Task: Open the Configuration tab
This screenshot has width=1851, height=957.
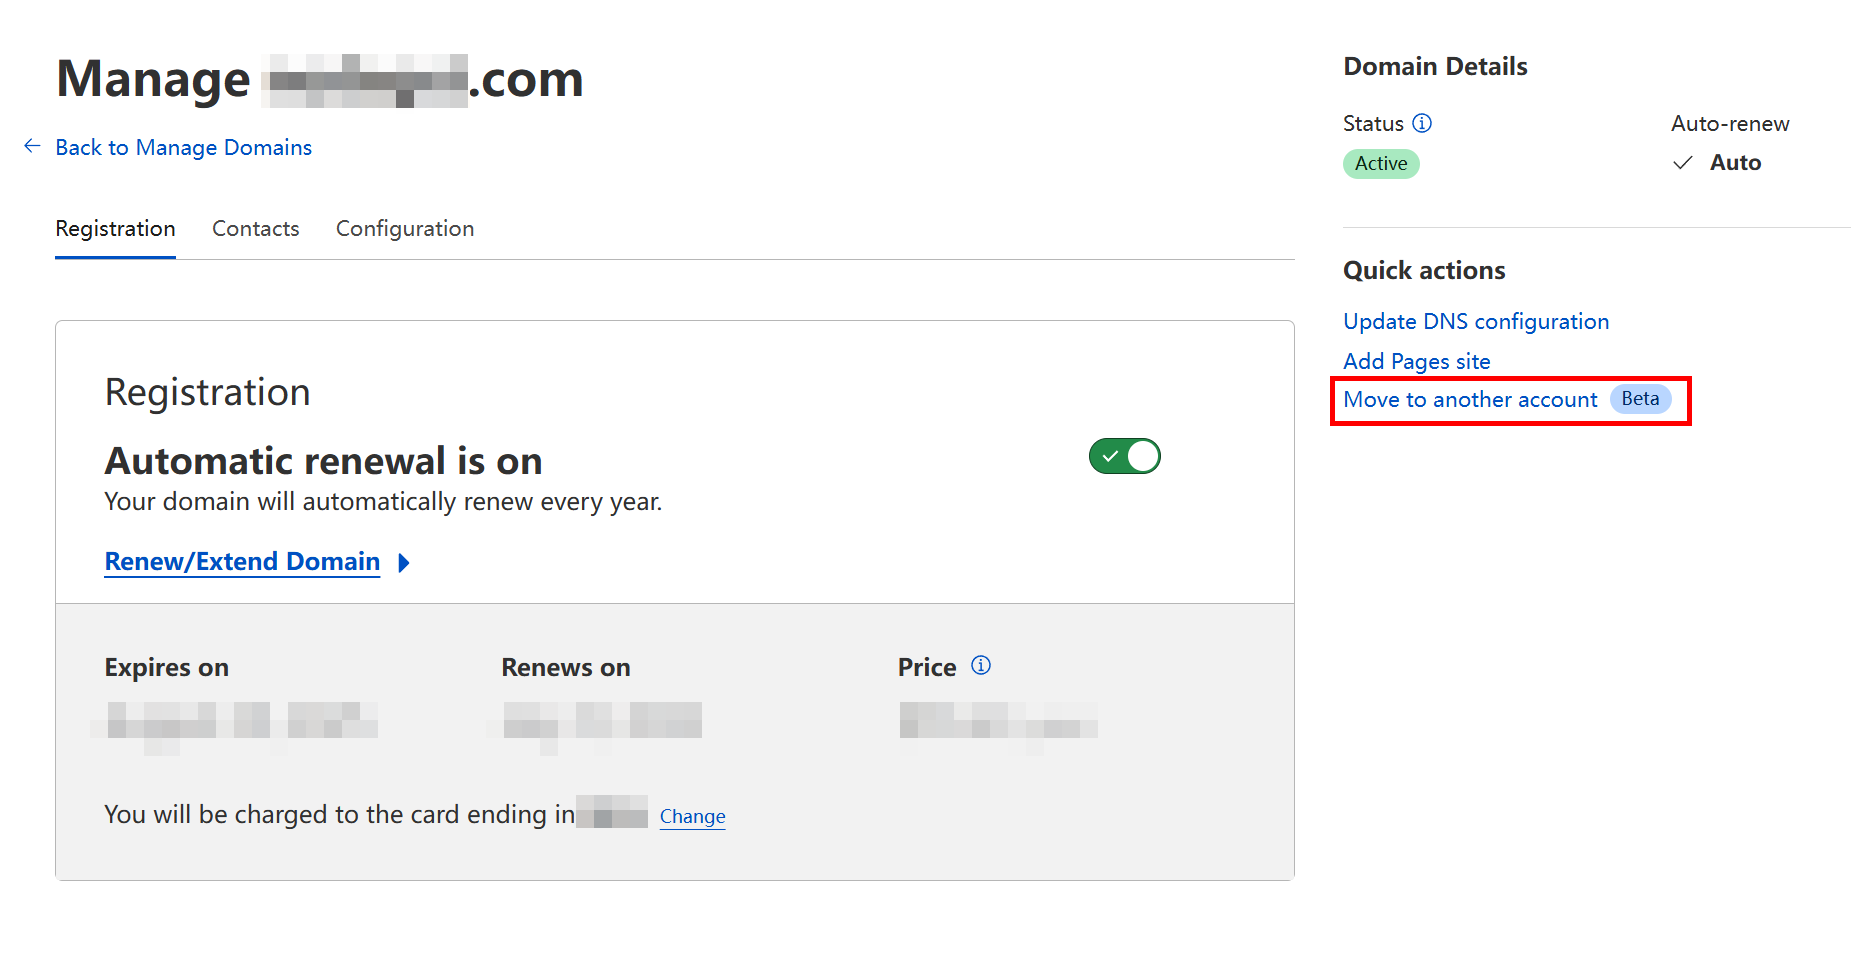Action: pyautogui.click(x=404, y=229)
